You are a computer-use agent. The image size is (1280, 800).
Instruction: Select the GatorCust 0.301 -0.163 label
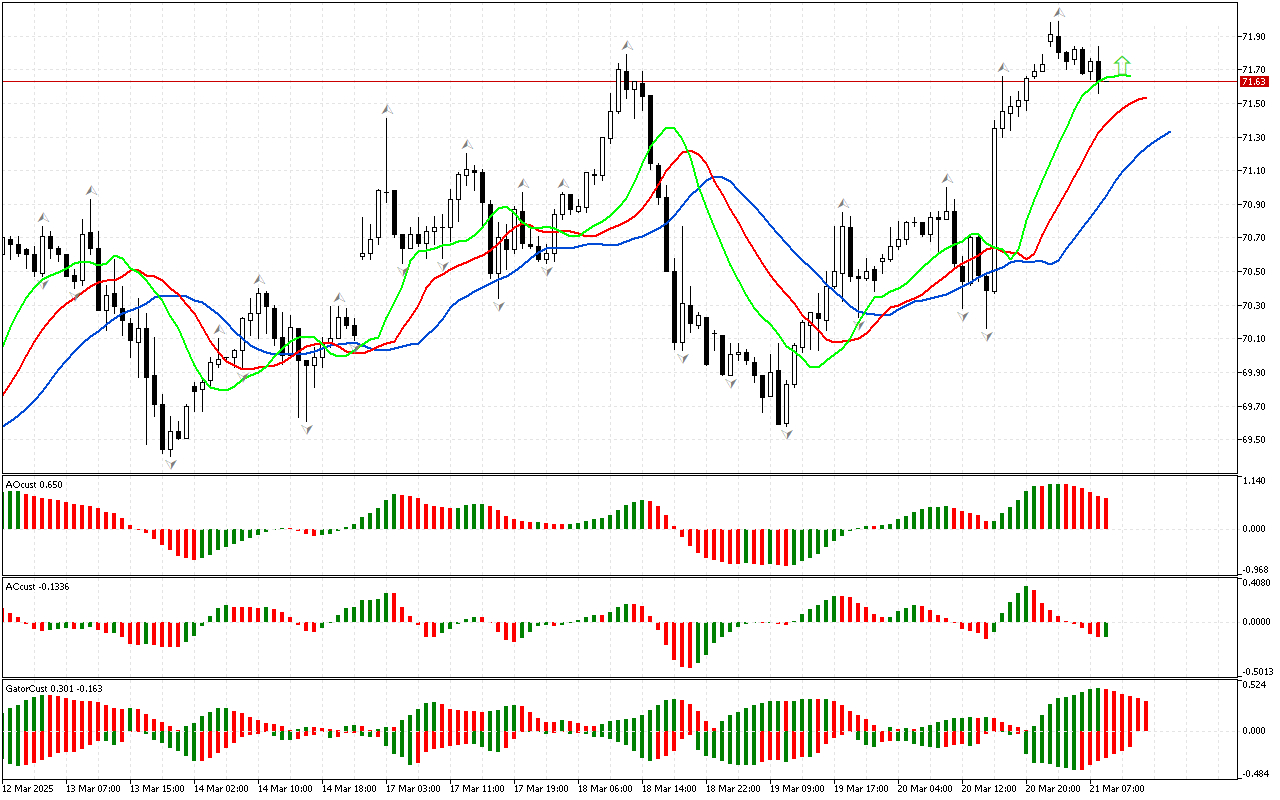[54, 688]
